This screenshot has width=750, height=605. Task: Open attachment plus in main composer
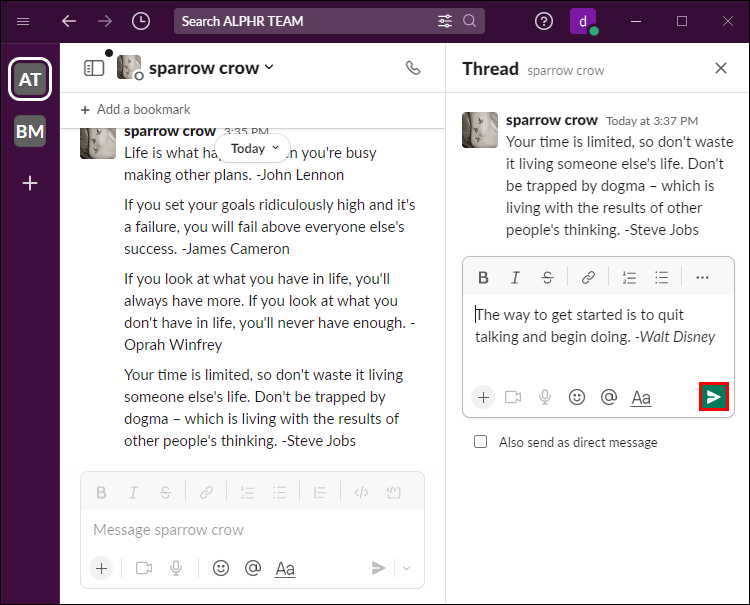click(101, 568)
